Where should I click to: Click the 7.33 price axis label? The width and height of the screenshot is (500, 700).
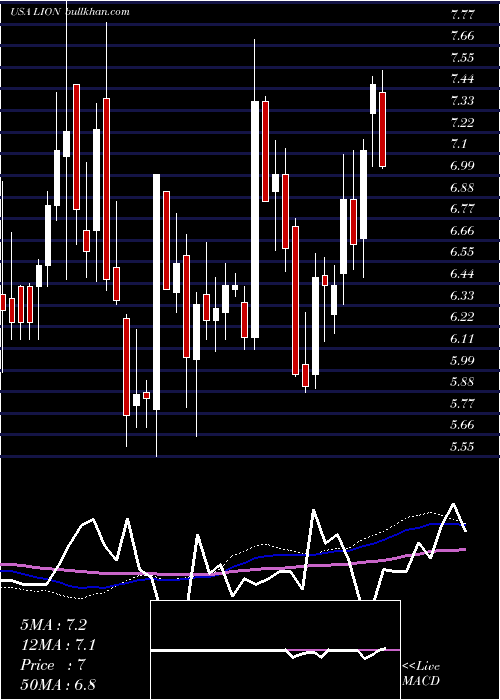462,101
